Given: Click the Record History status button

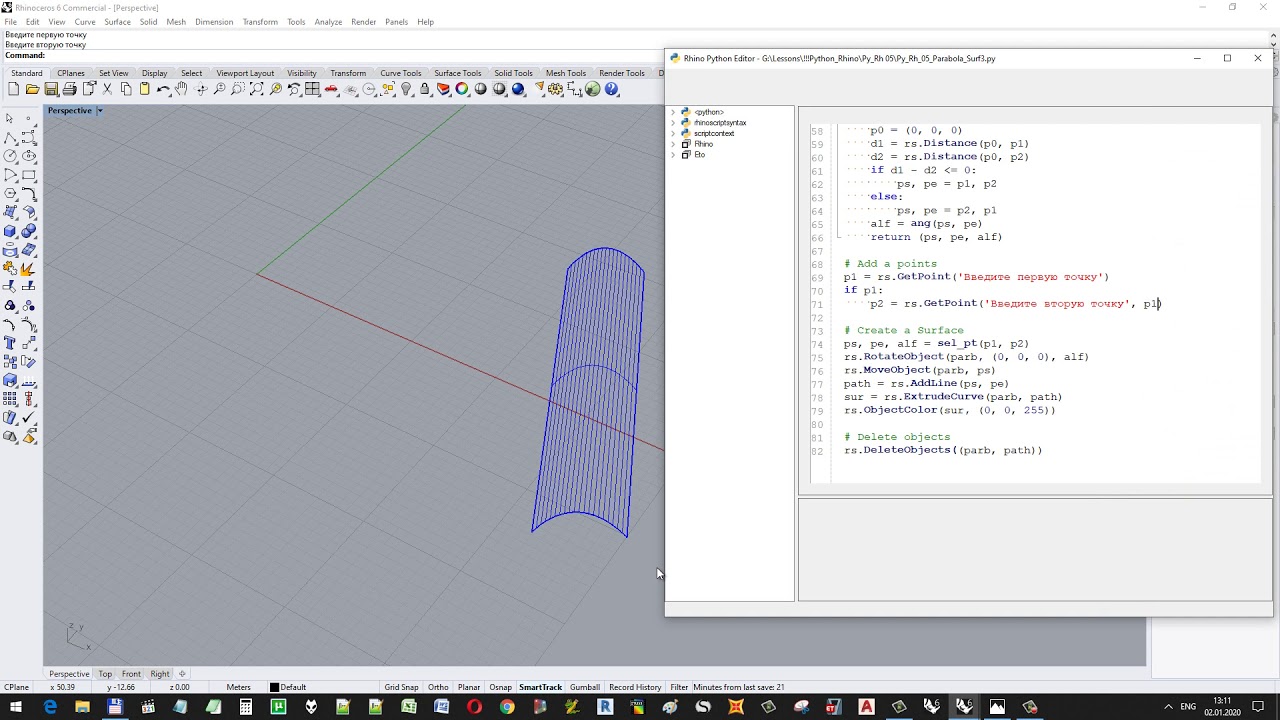Looking at the screenshot, I should coord(635,687).
